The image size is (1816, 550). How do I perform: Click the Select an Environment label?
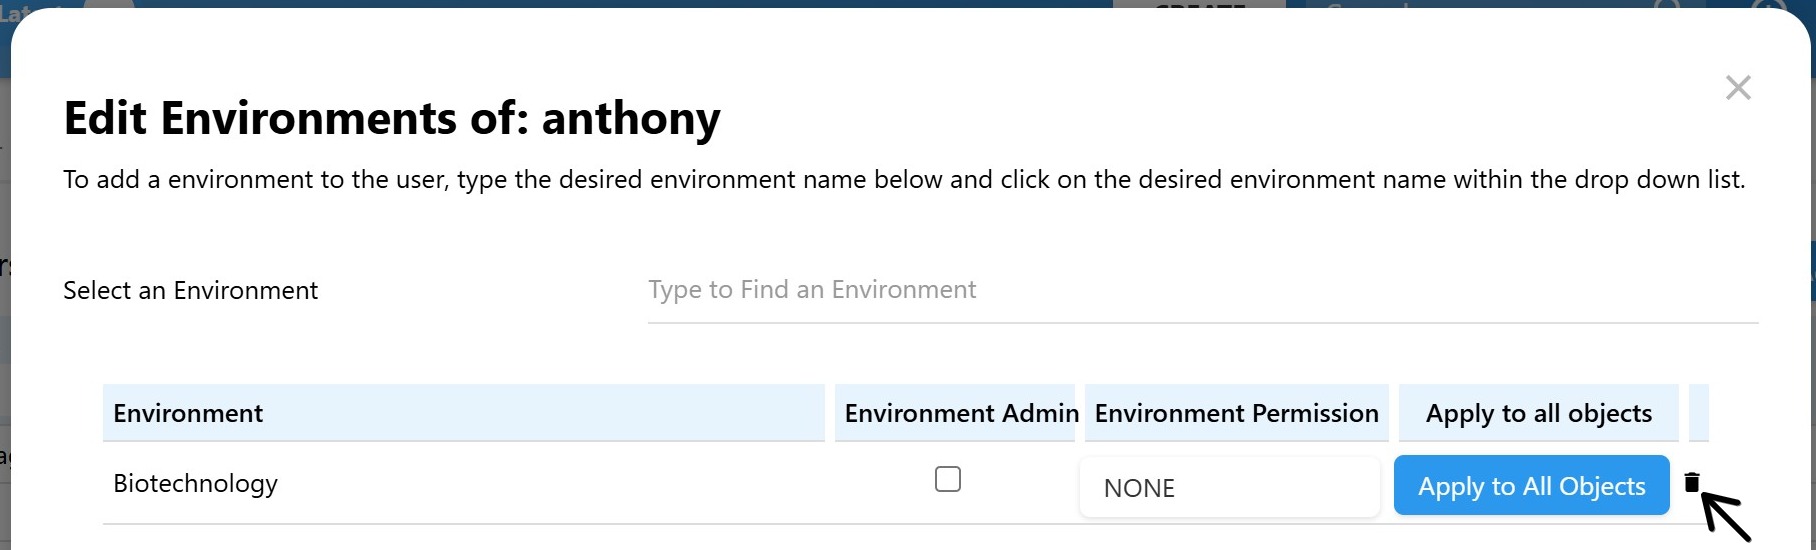[x=190, y=291]
